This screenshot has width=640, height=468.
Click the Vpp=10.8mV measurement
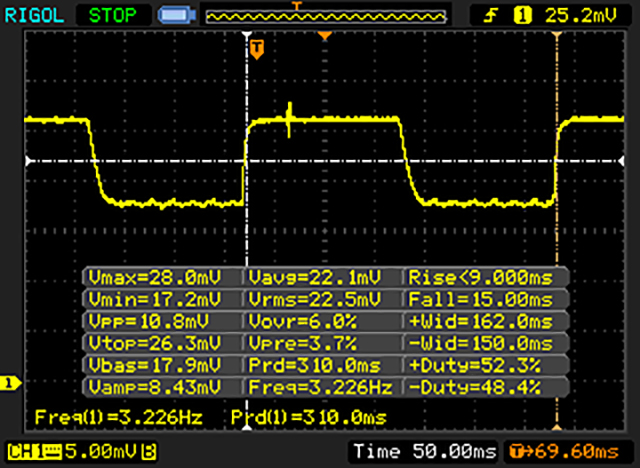tap(148, 322)
